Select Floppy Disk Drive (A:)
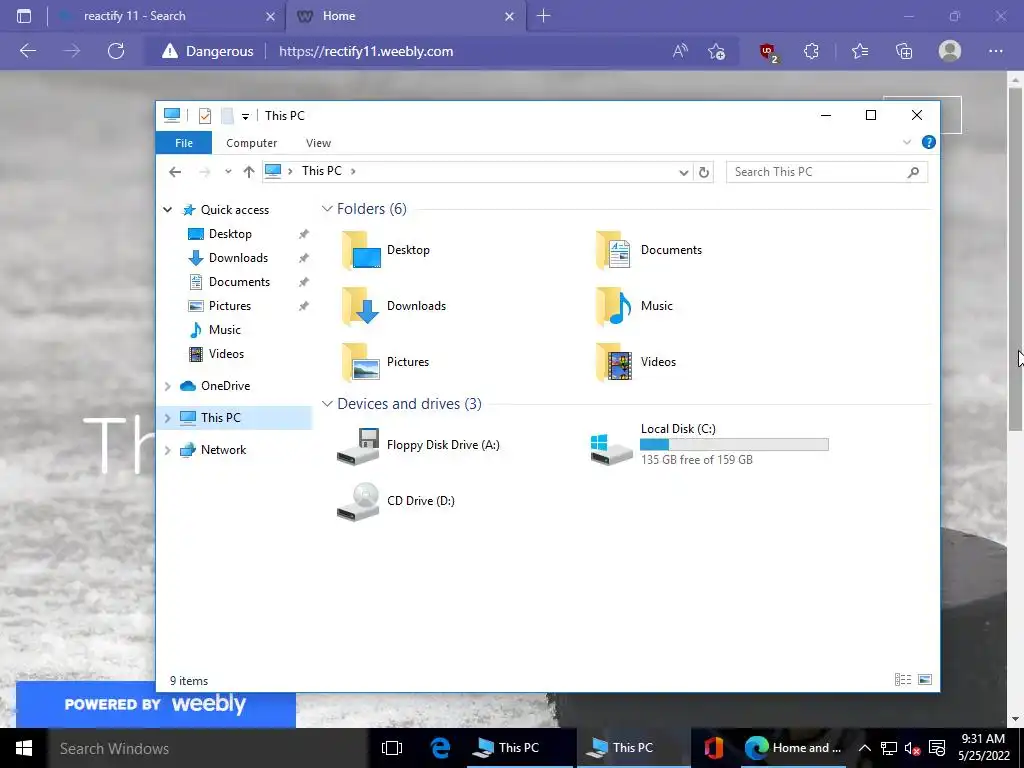This screenshot has height=768, width=1024. 419,445
